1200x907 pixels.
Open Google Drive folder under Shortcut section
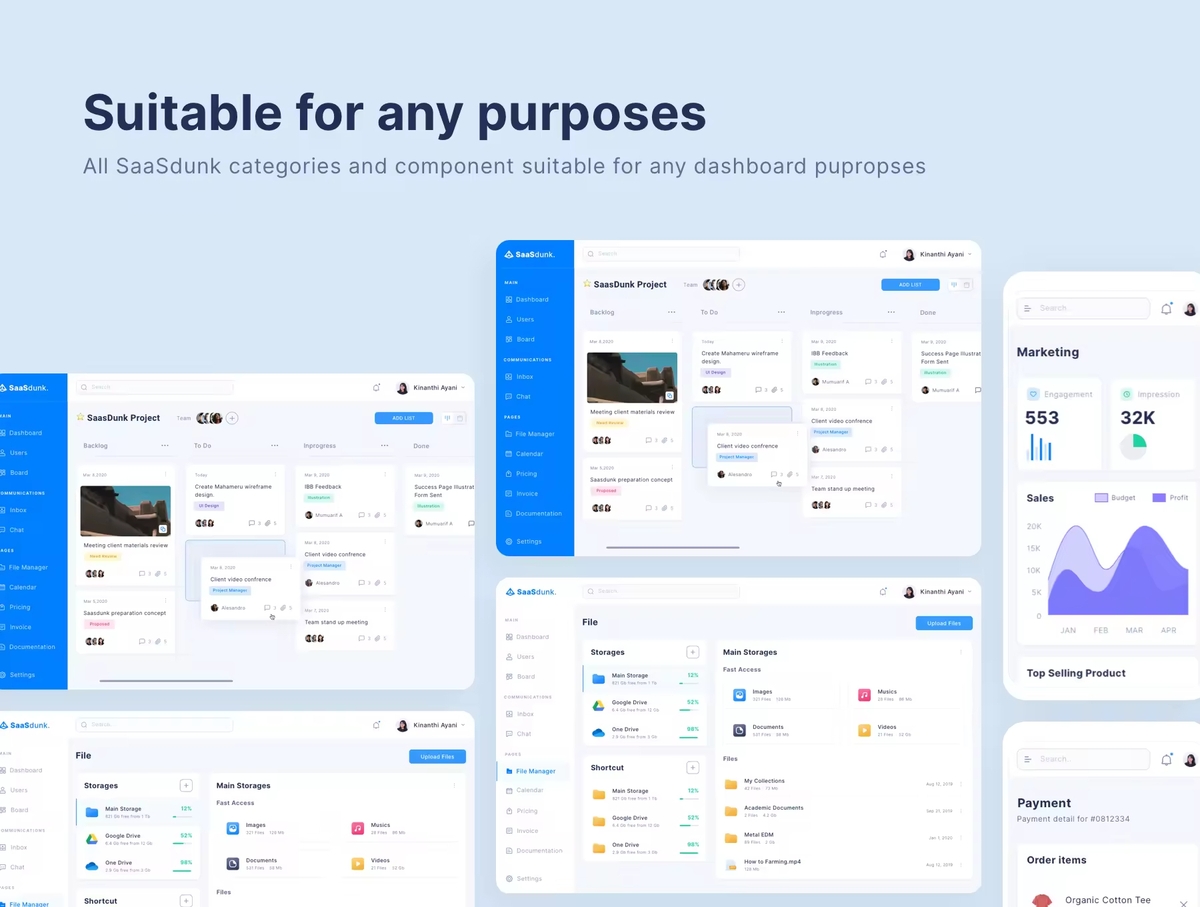[630, 818]
